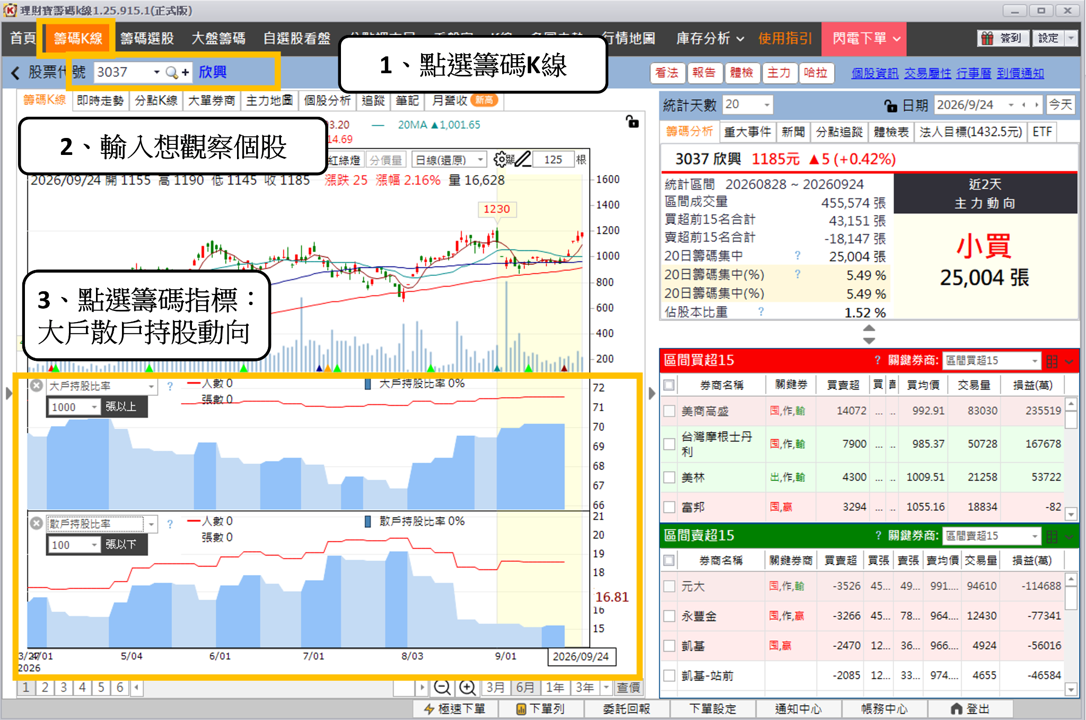The height and width of the screenshot is (720, 1086).
Task: Tick the checkbox for 富邦
Action: pyautogui.click(x=669, y=507)
